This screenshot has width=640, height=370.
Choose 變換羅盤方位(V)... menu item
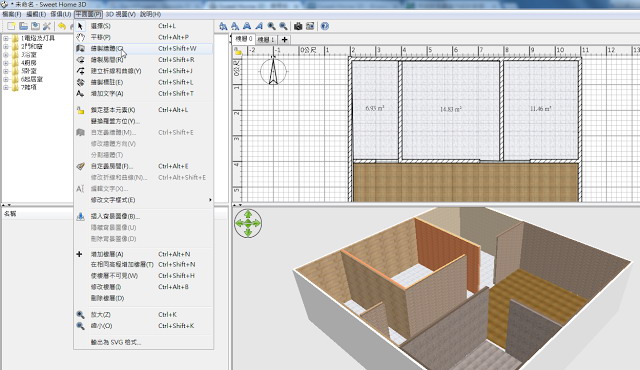point(143,121)
